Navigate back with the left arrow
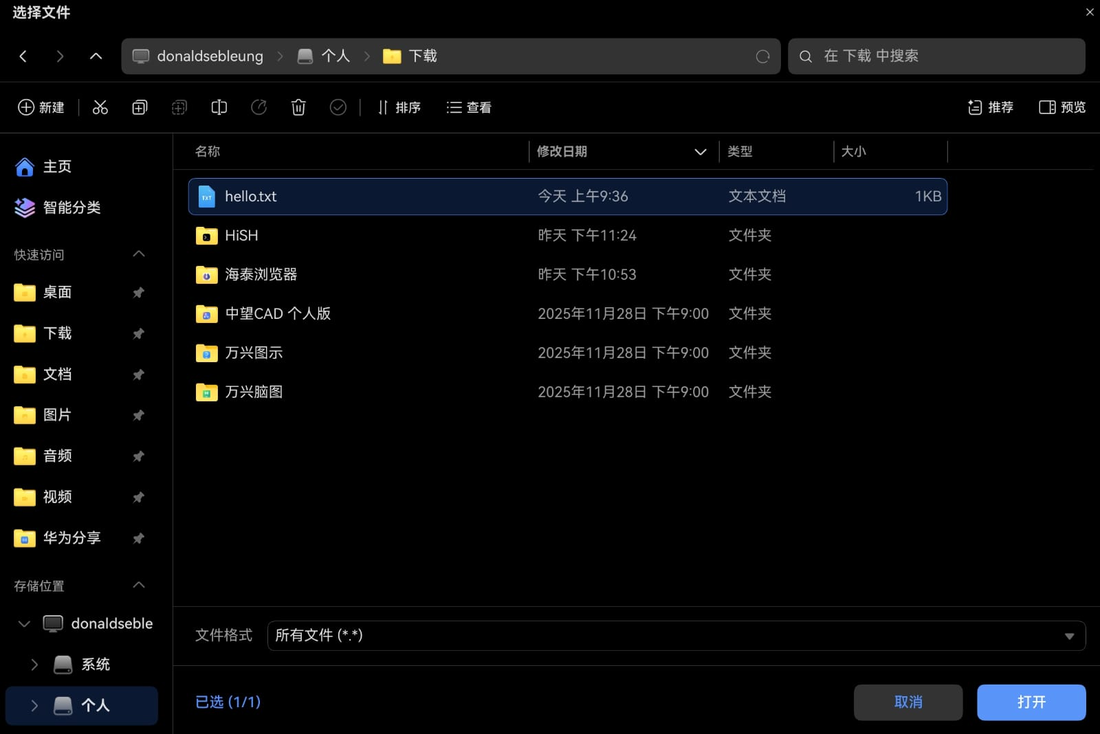 pyautogui.click(x=23, y=56)
